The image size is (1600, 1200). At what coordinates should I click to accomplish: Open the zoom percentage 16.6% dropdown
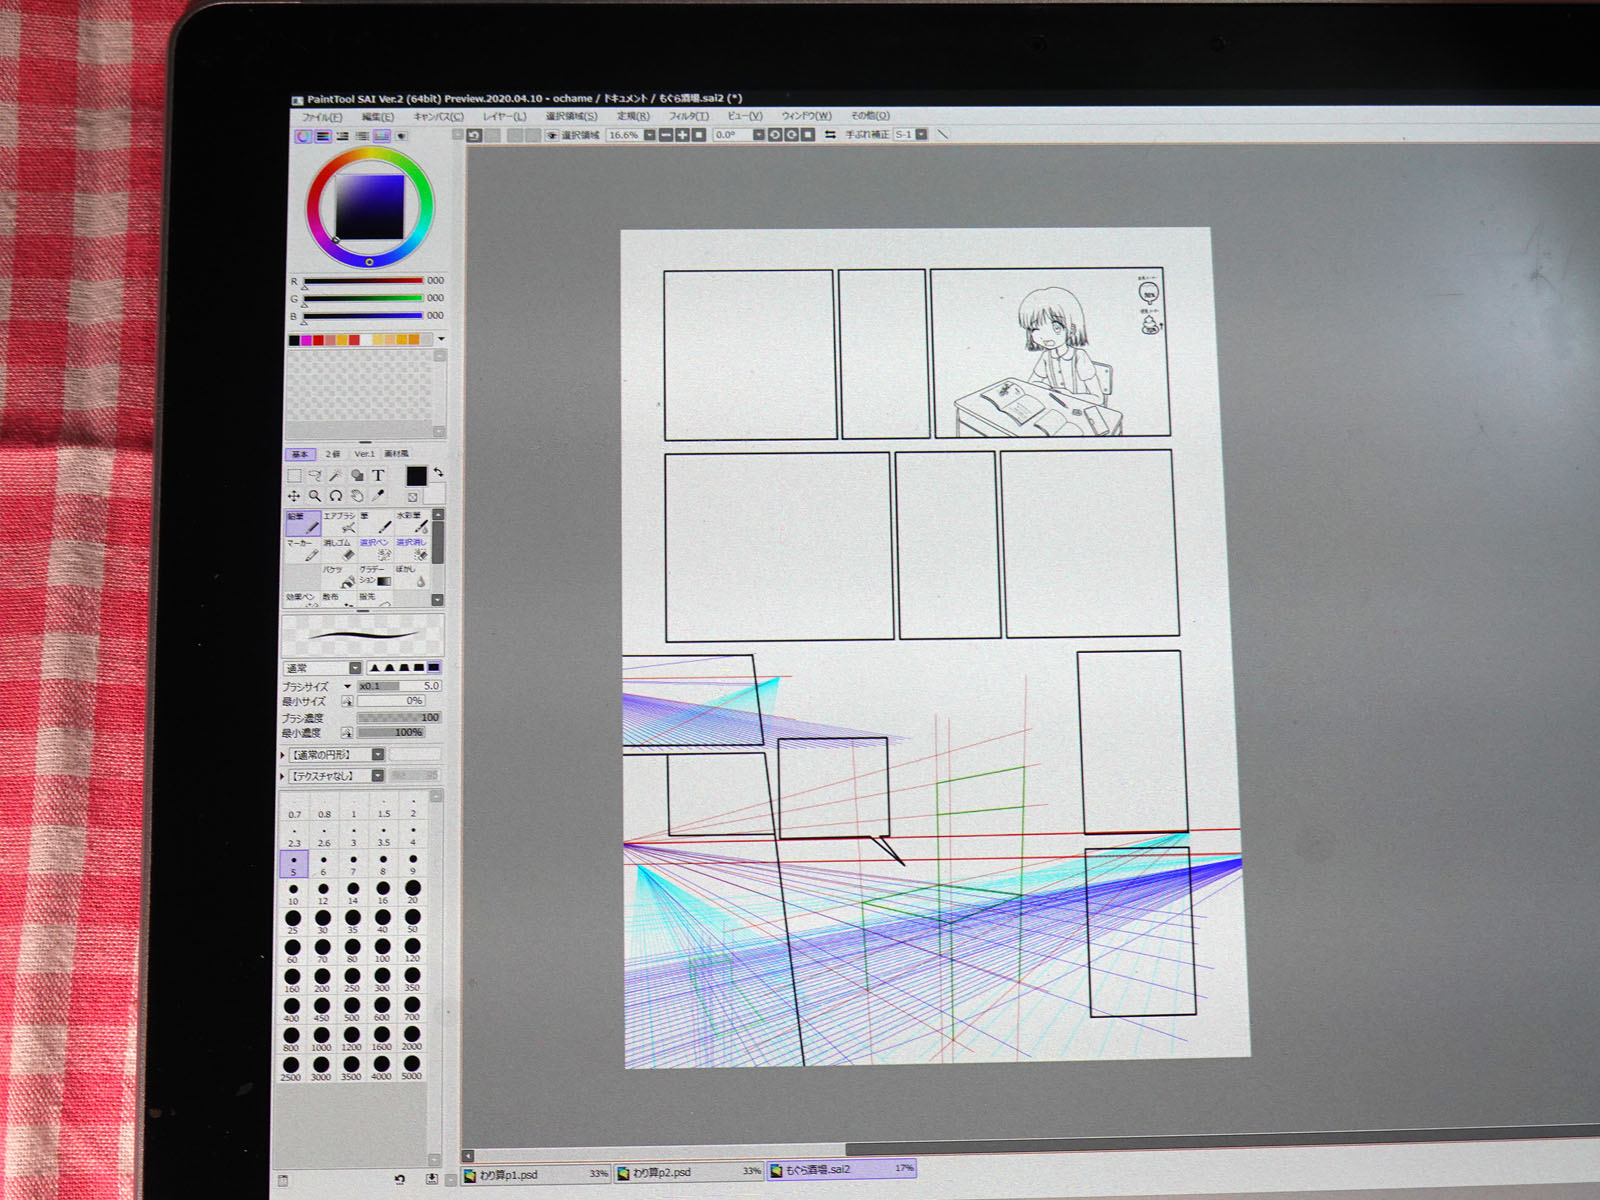tap(649, 135)
